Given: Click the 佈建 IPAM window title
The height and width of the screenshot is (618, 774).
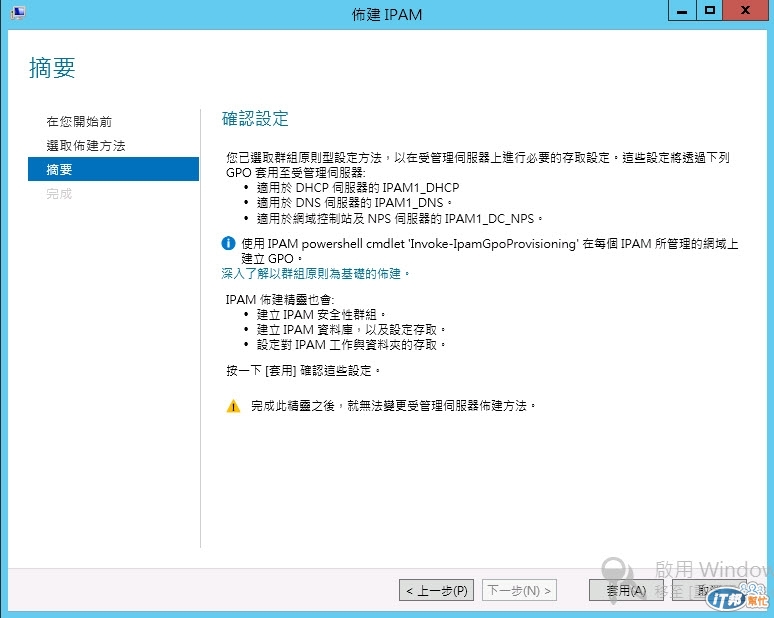Looking at the screenshot, I should click(387, 14).
